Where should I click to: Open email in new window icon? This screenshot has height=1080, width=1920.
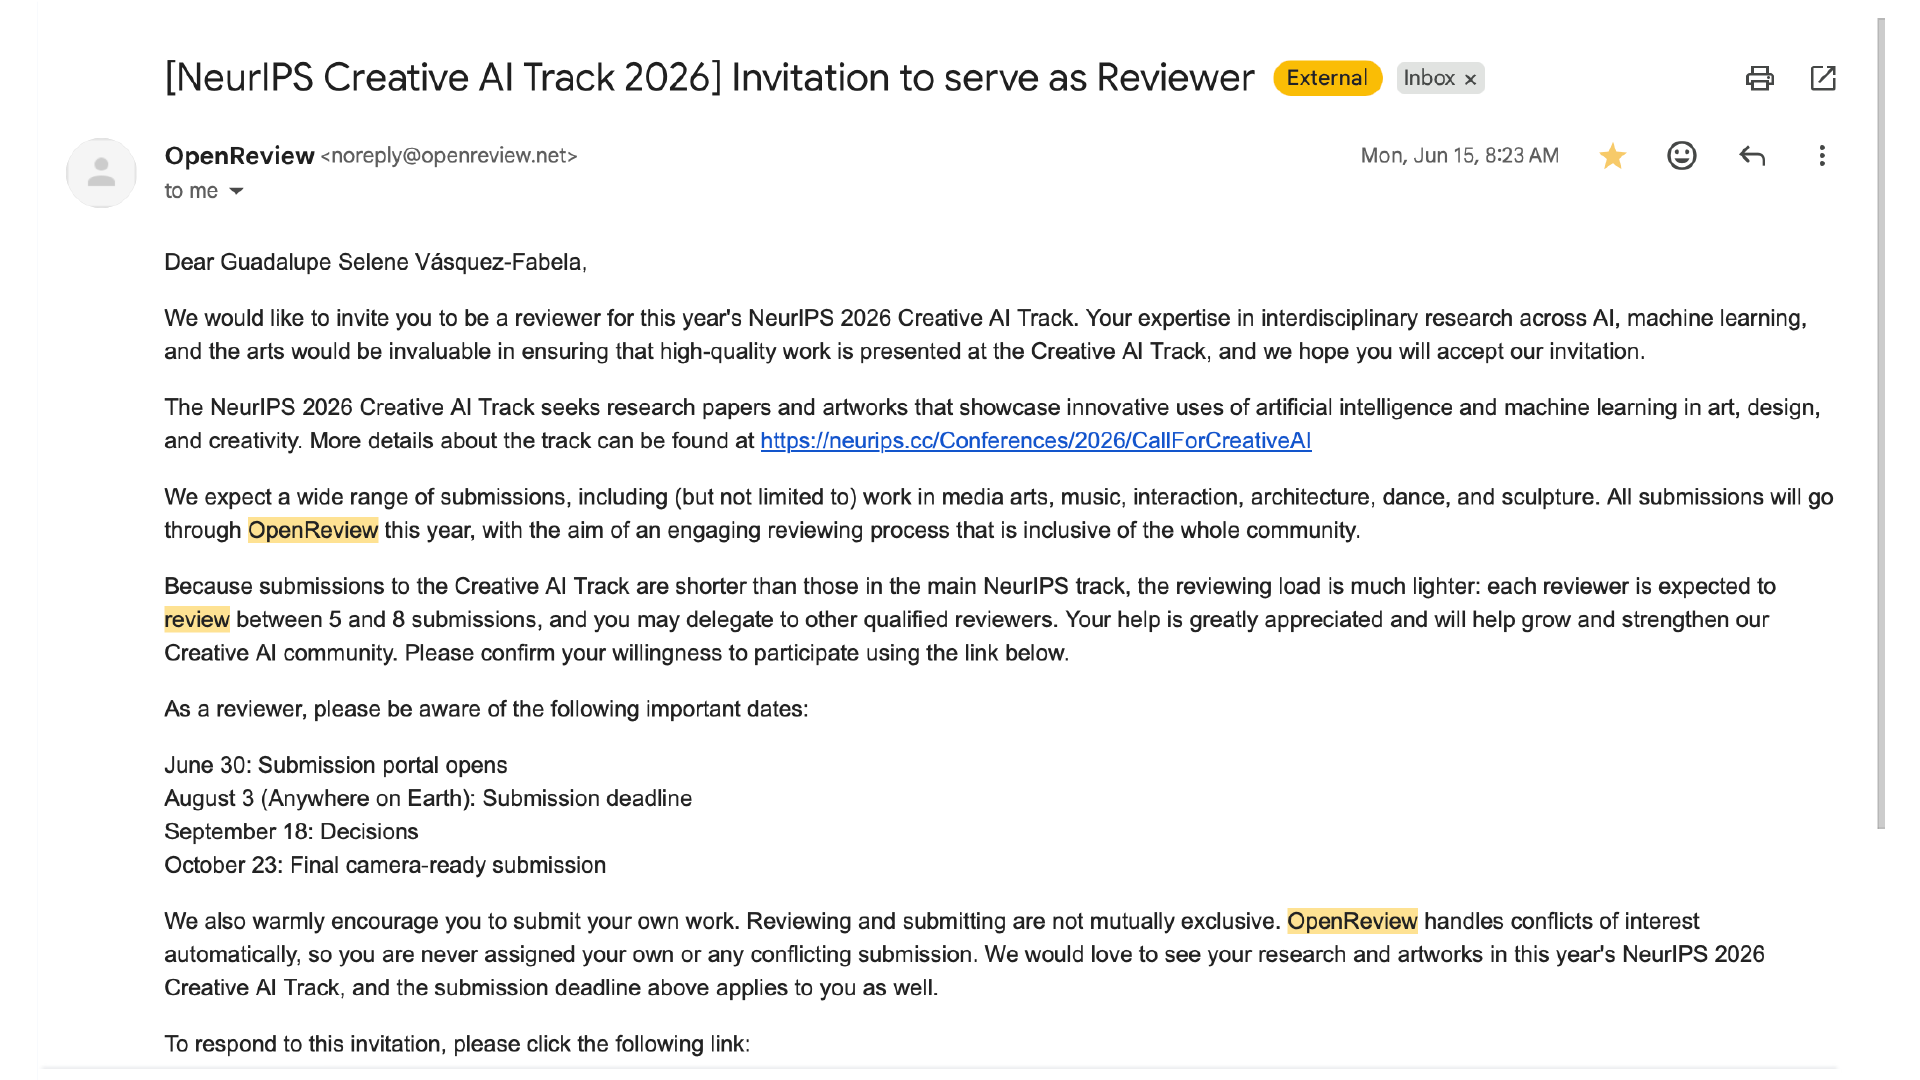coord(1823,78)
